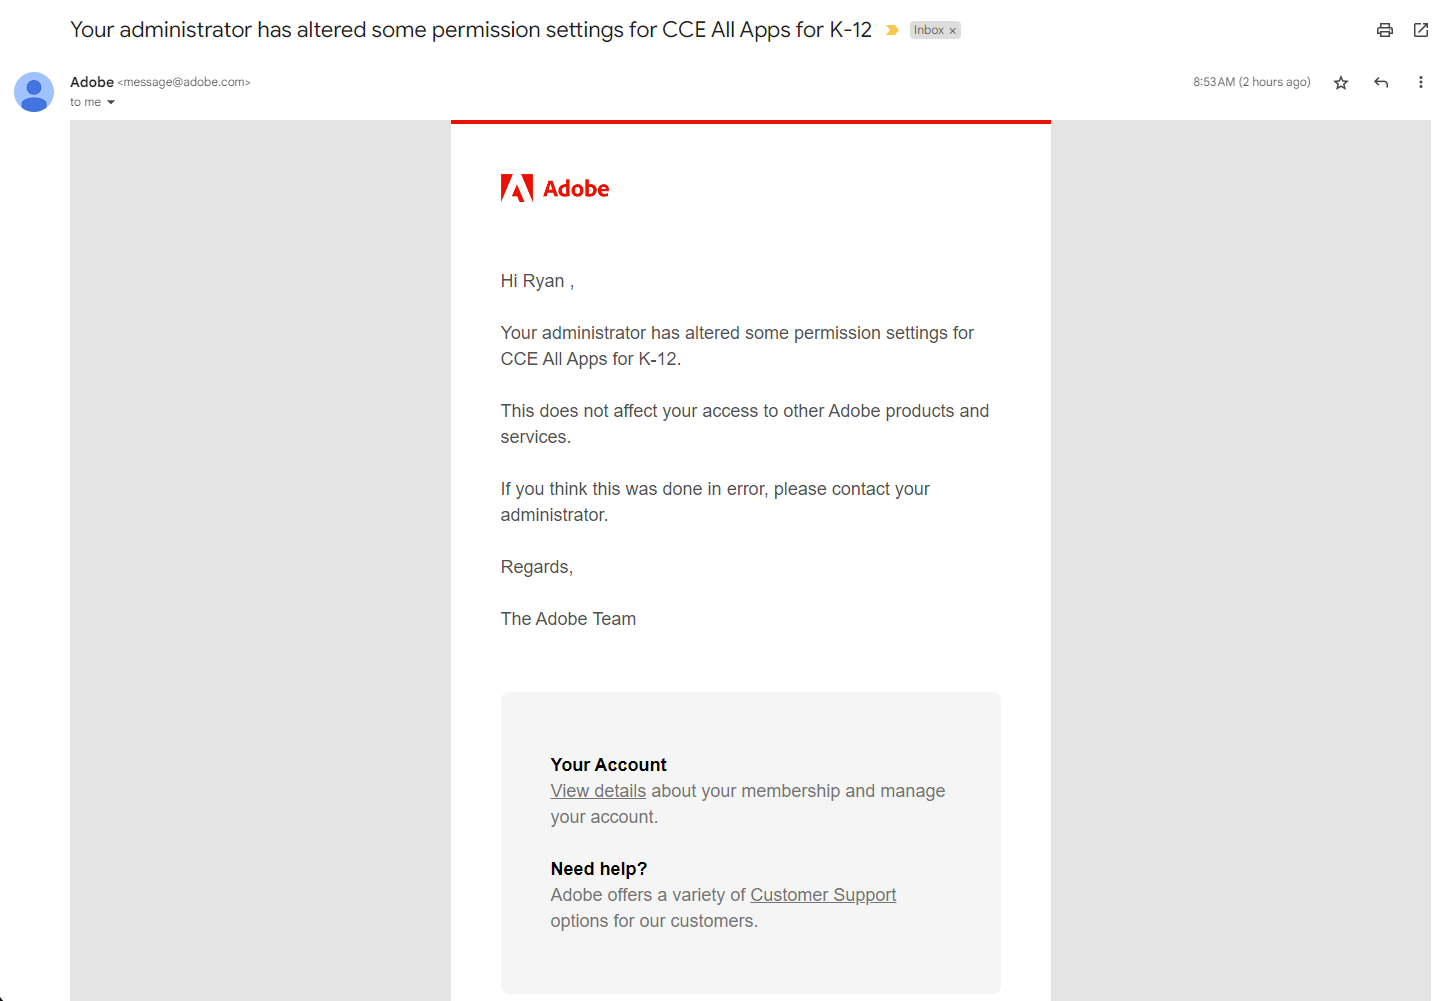Open the View details link
This screenshot has height=1001, width=1442.
598,791
